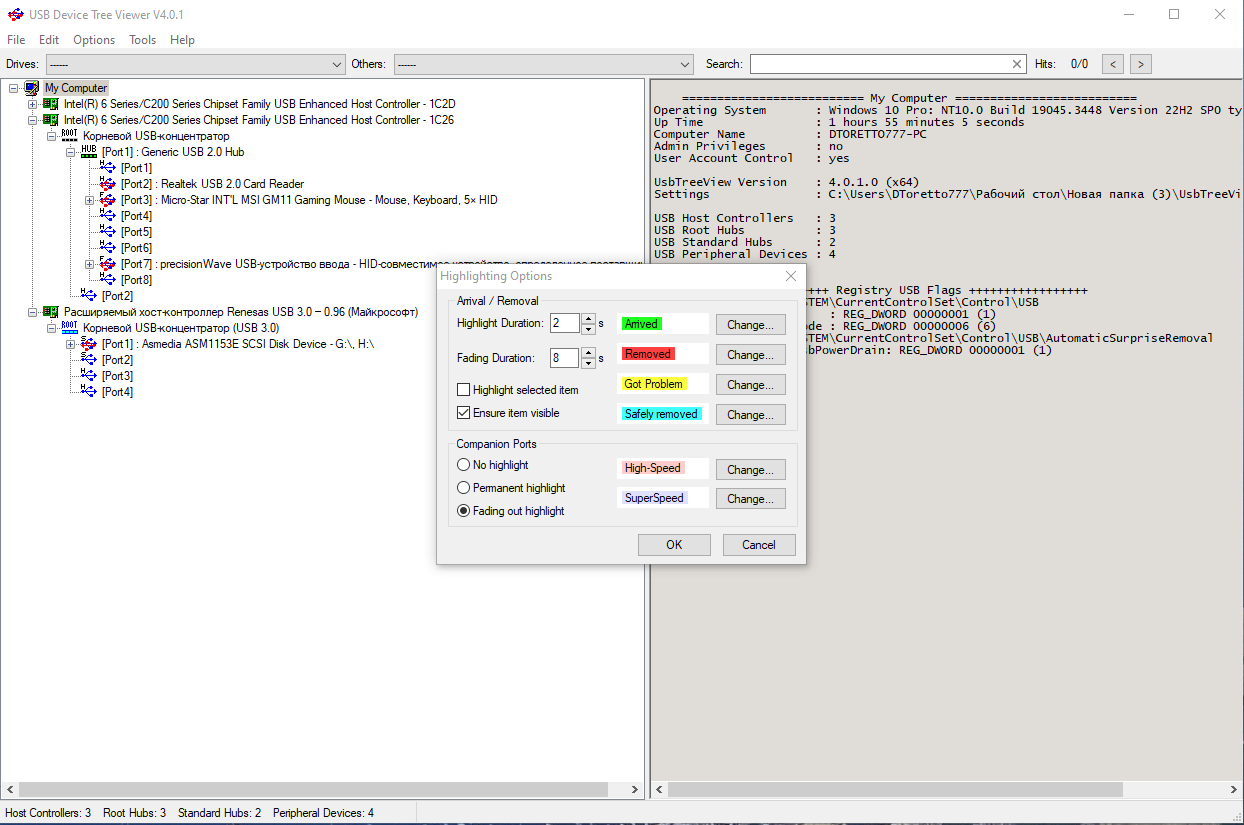Confirm dialog with OK button

[674, 545]
